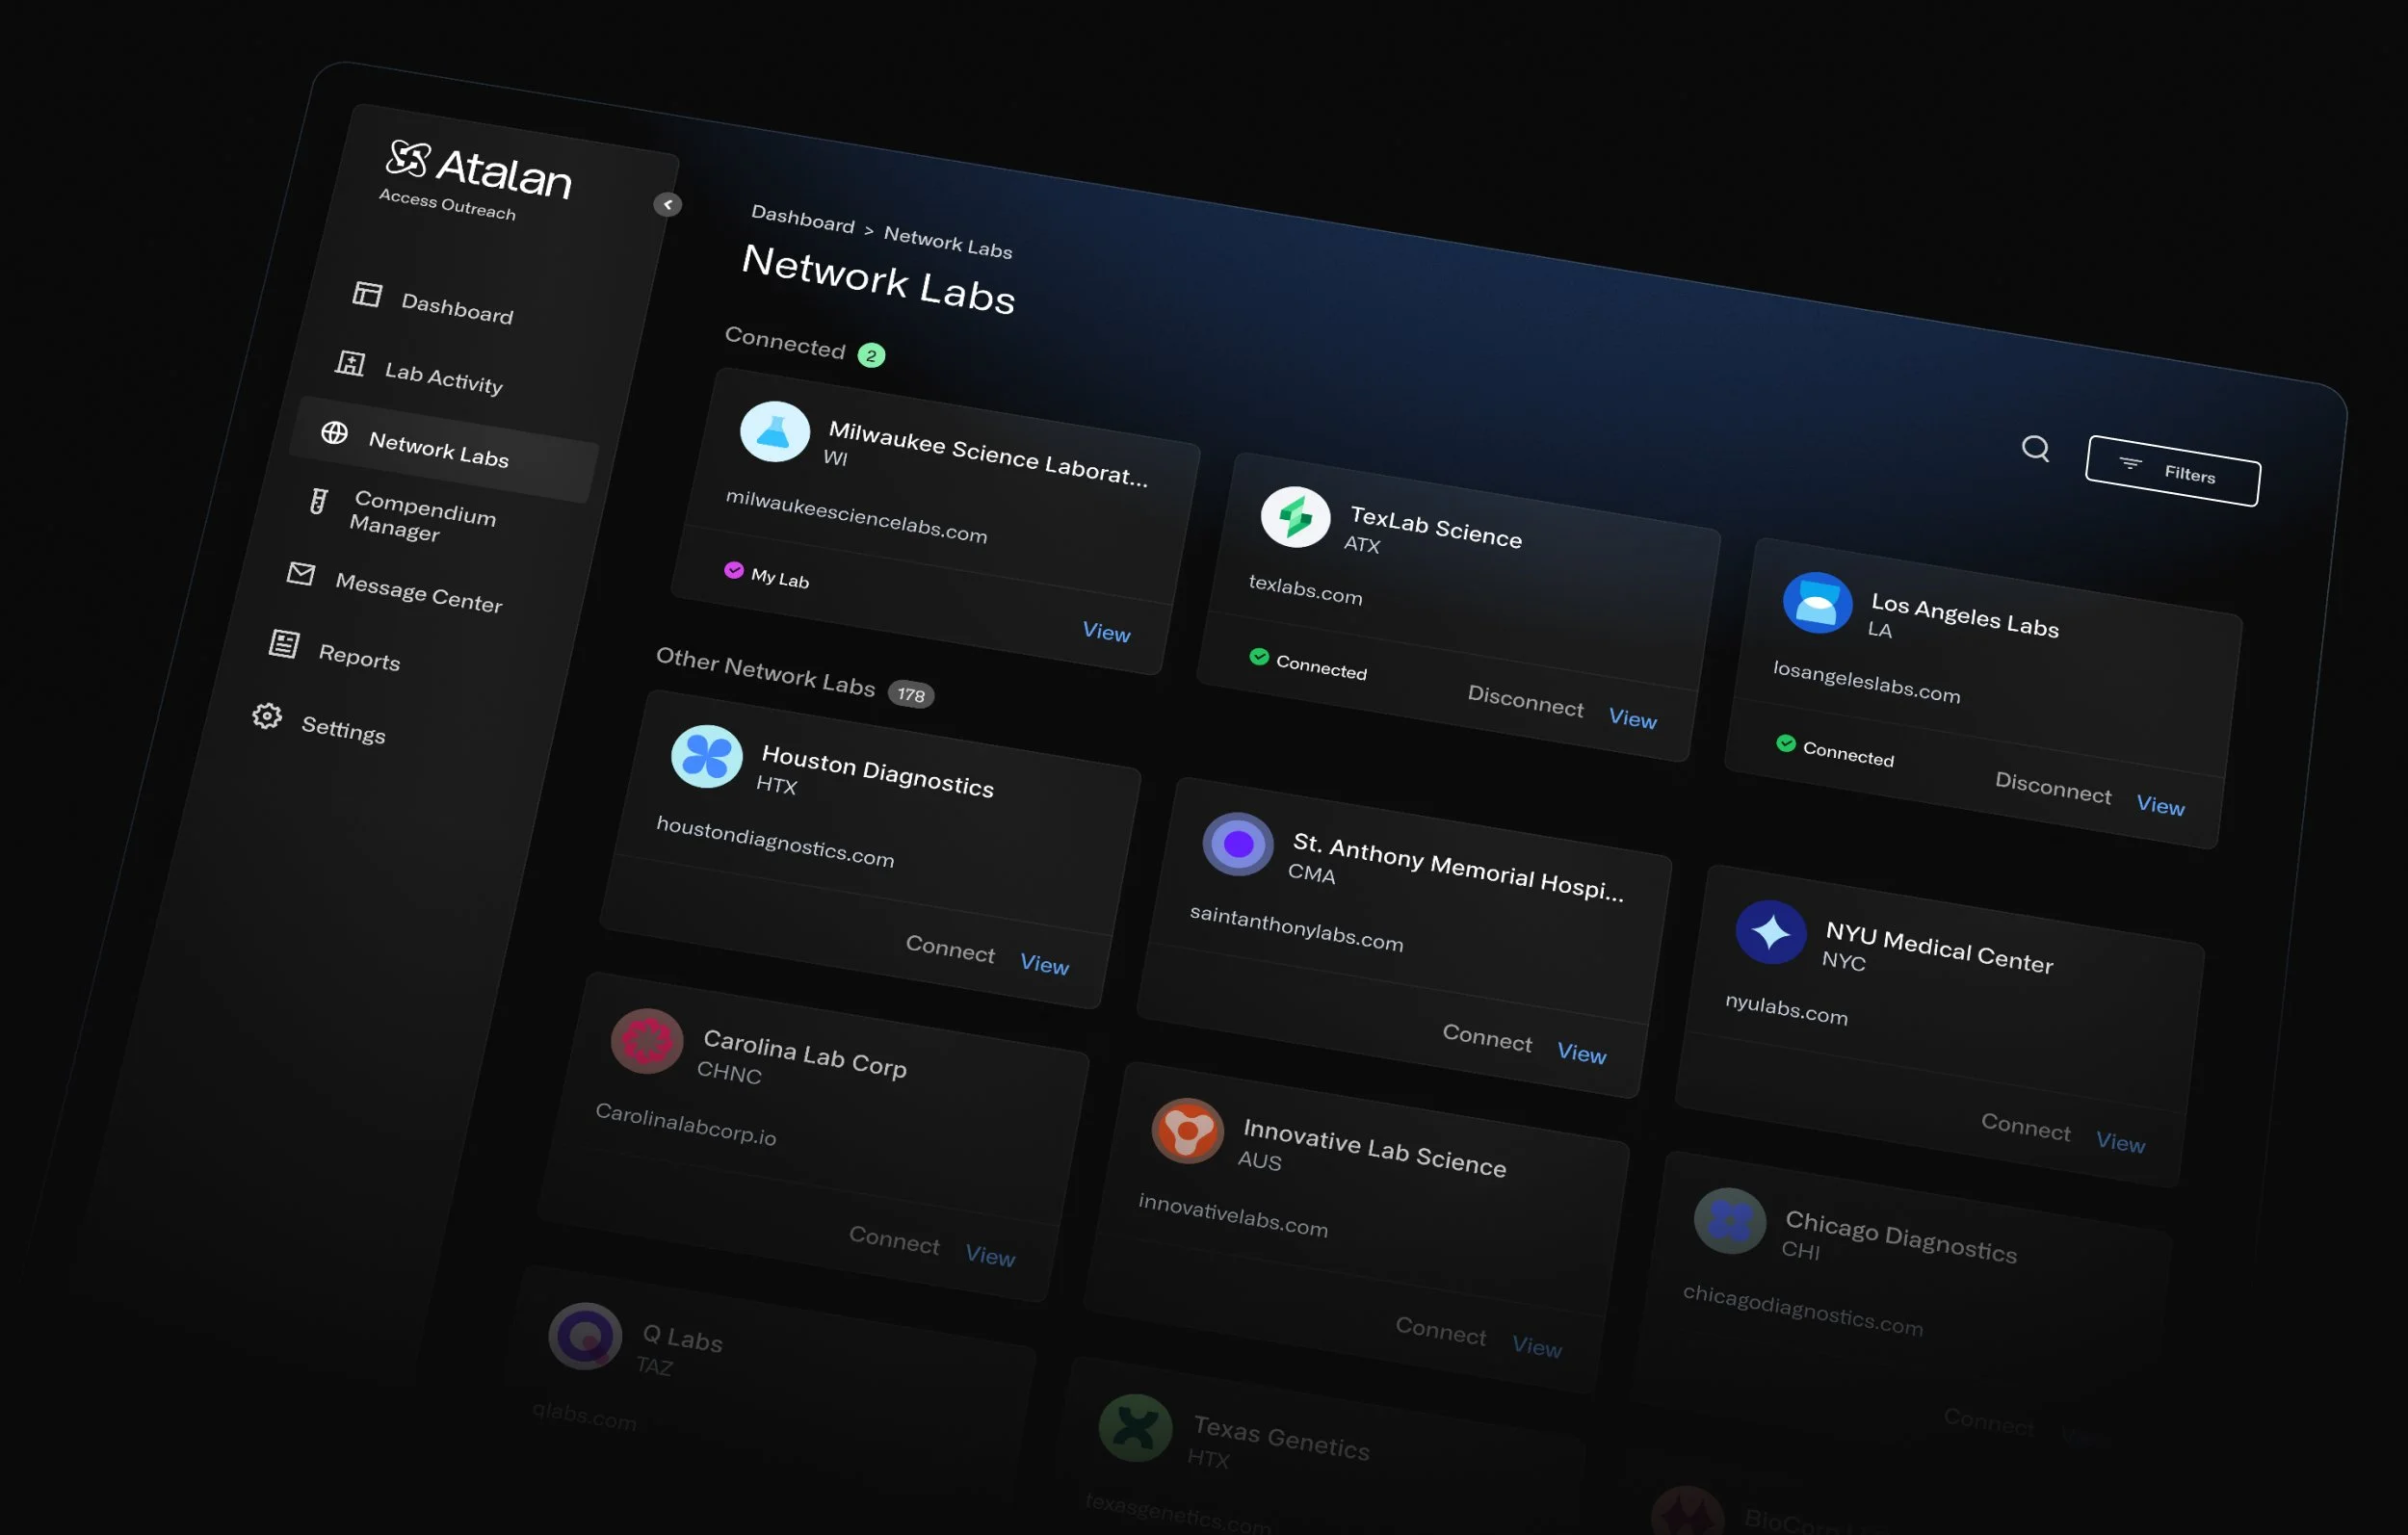The image size is (2408, 1535).
Task: Click the Dashboard breadcrumb link
Action: [x=802, y=219]
